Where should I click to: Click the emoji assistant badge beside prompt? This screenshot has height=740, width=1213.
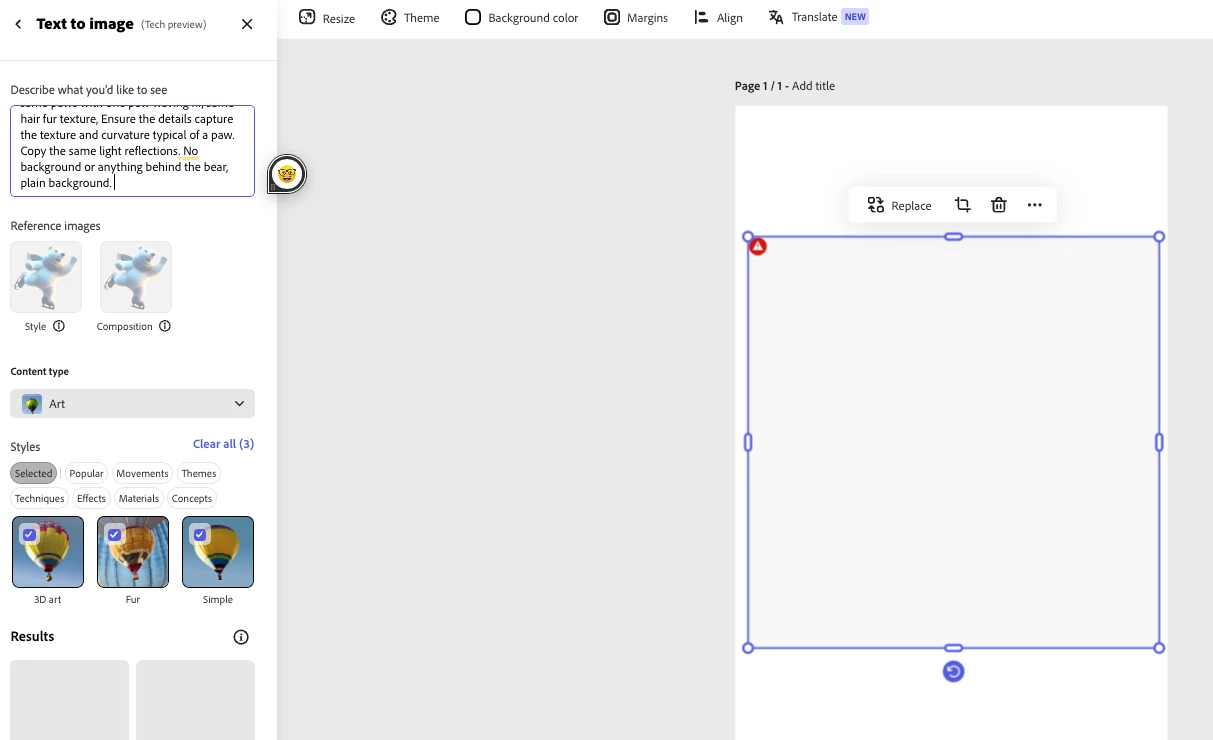click(x=287, y=174)
